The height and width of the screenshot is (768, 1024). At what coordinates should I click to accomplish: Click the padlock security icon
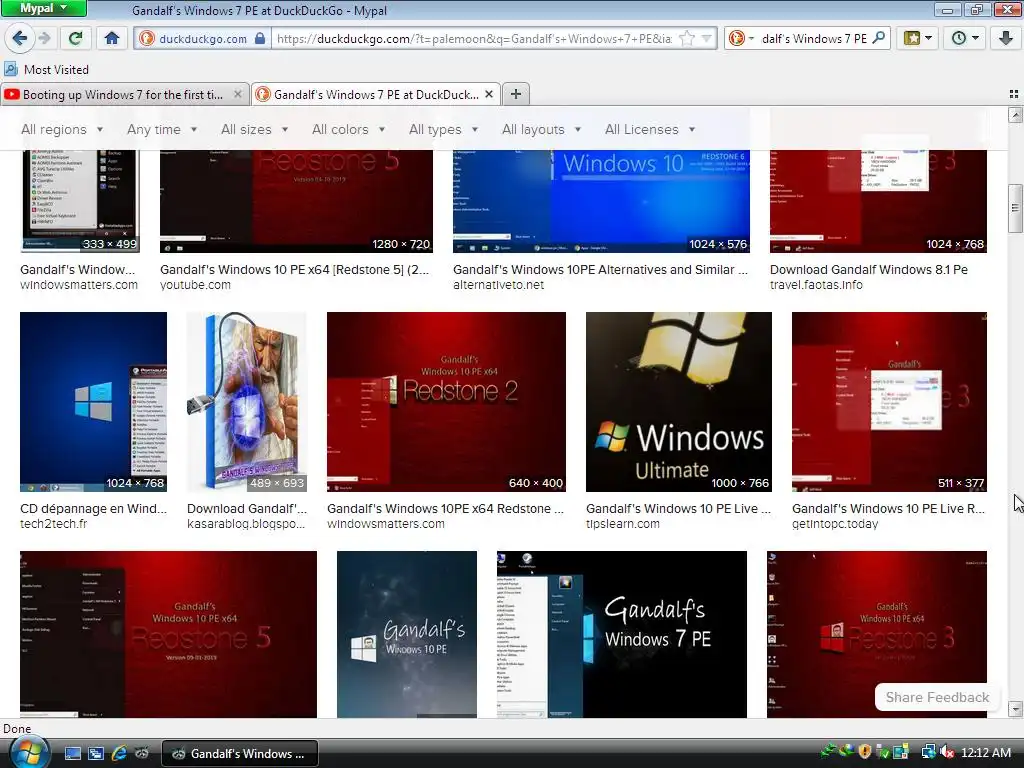click(260, 39)
